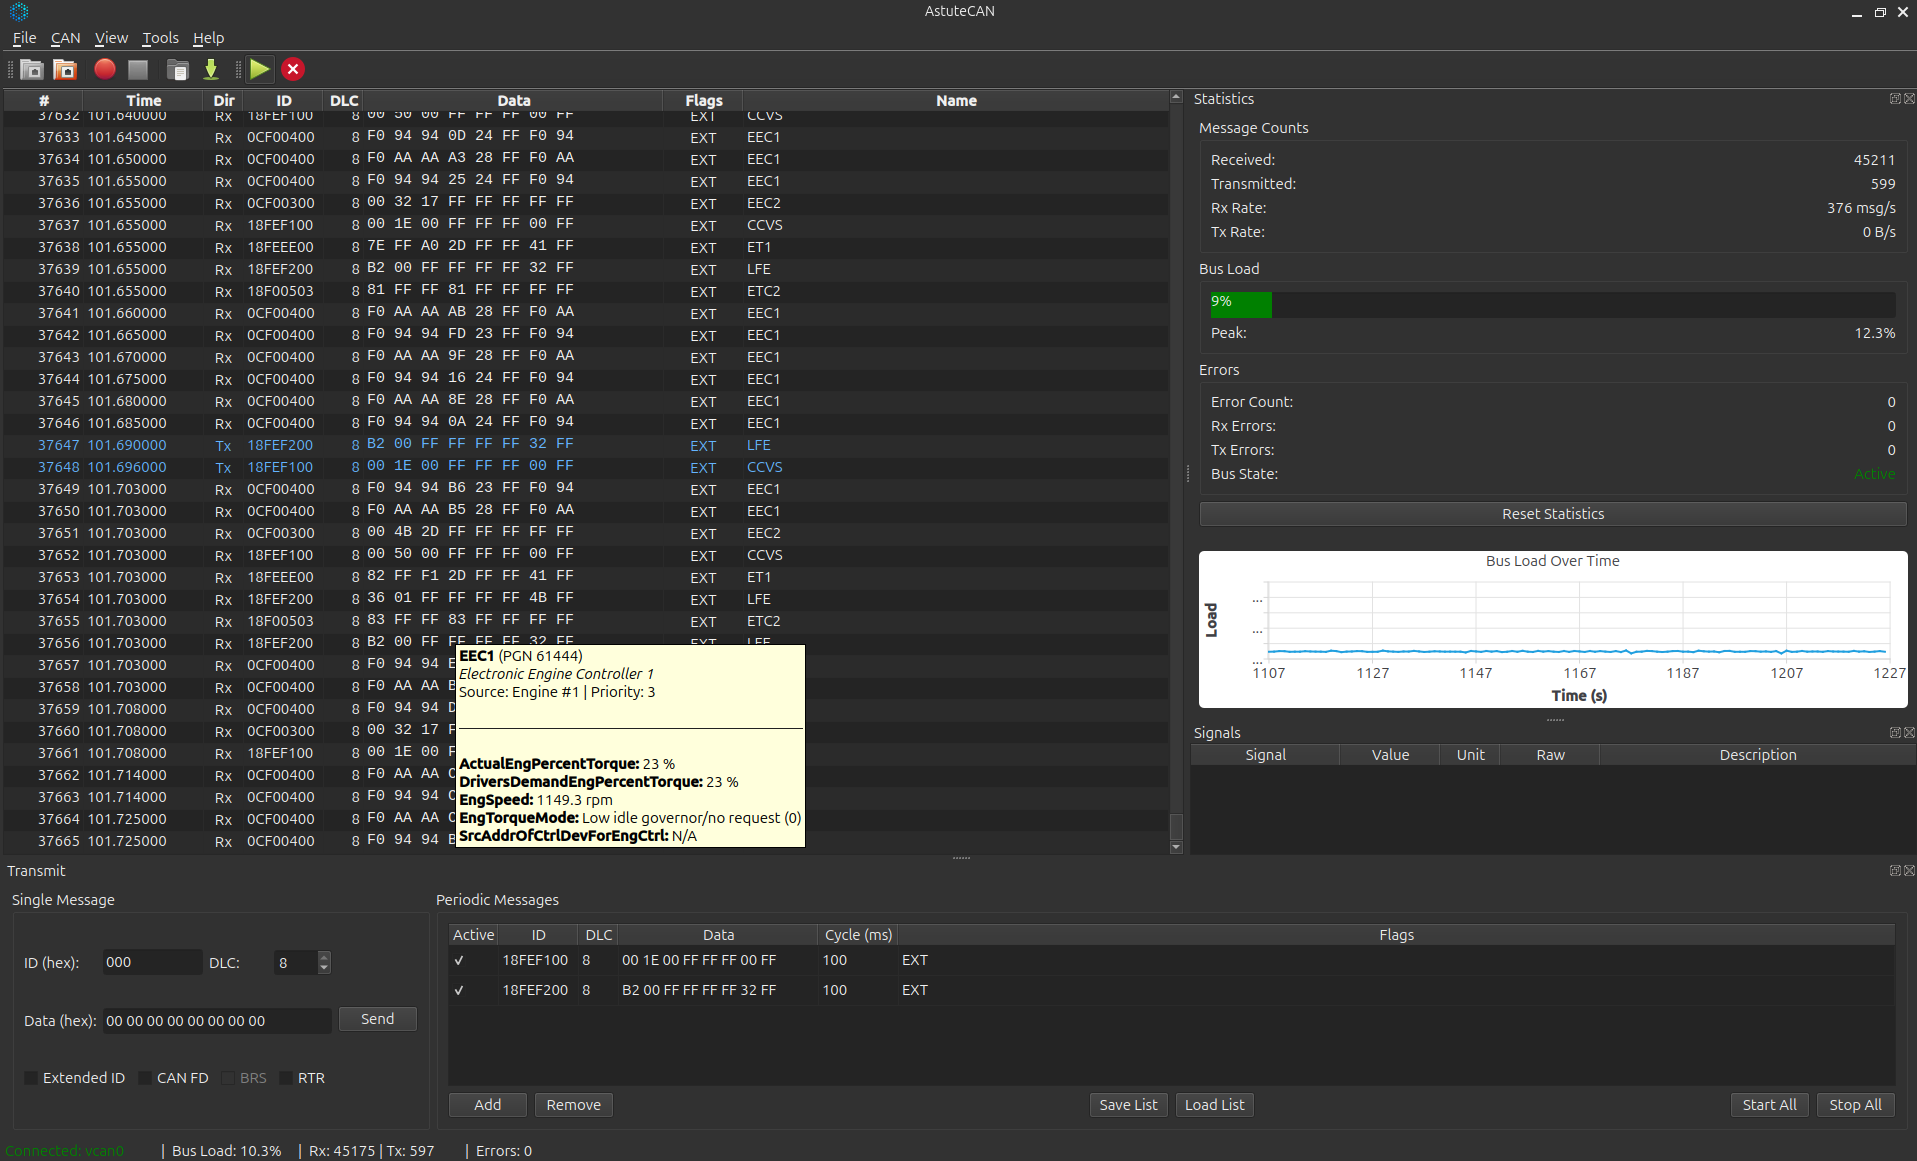Click the Reset Statistics button
1917x1161 pixels.
[x=1552, y=514]
